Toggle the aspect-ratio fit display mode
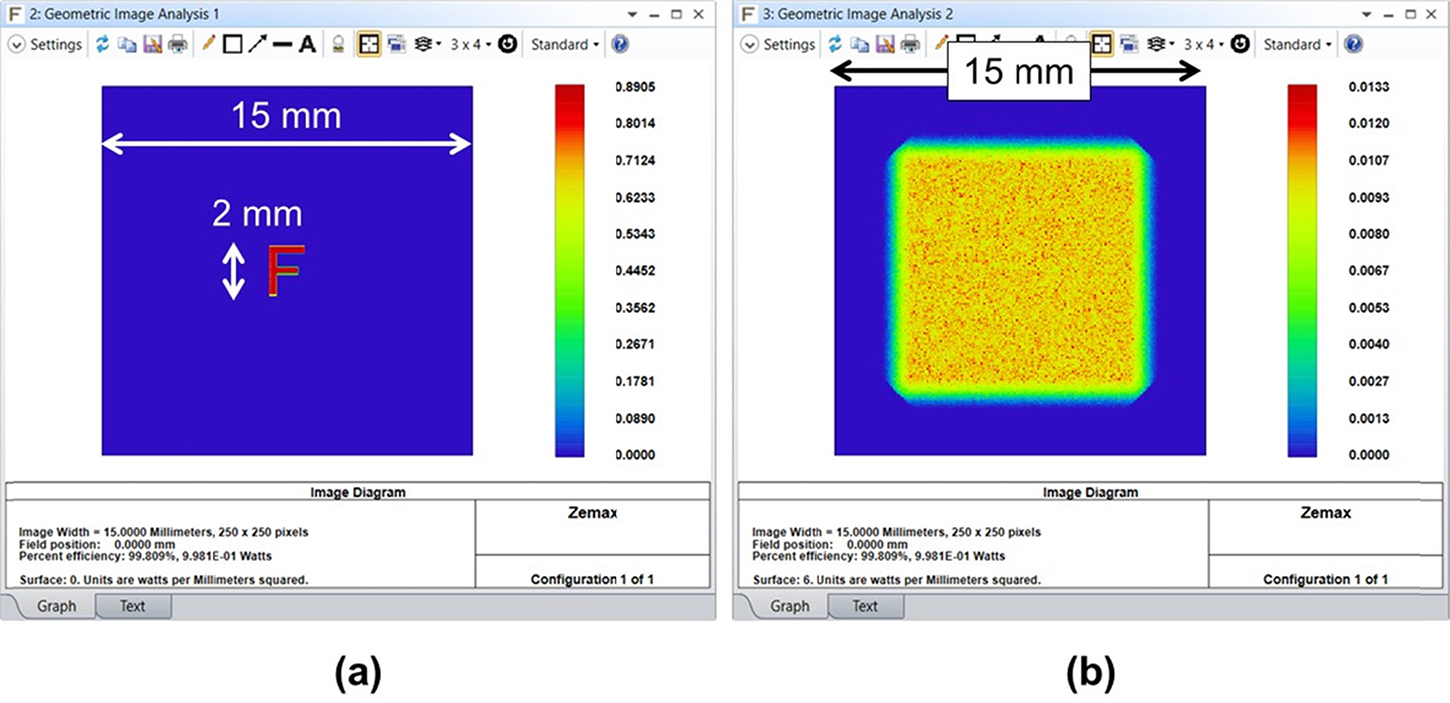This screenshot has height=703, width=1450. (370, 44)
